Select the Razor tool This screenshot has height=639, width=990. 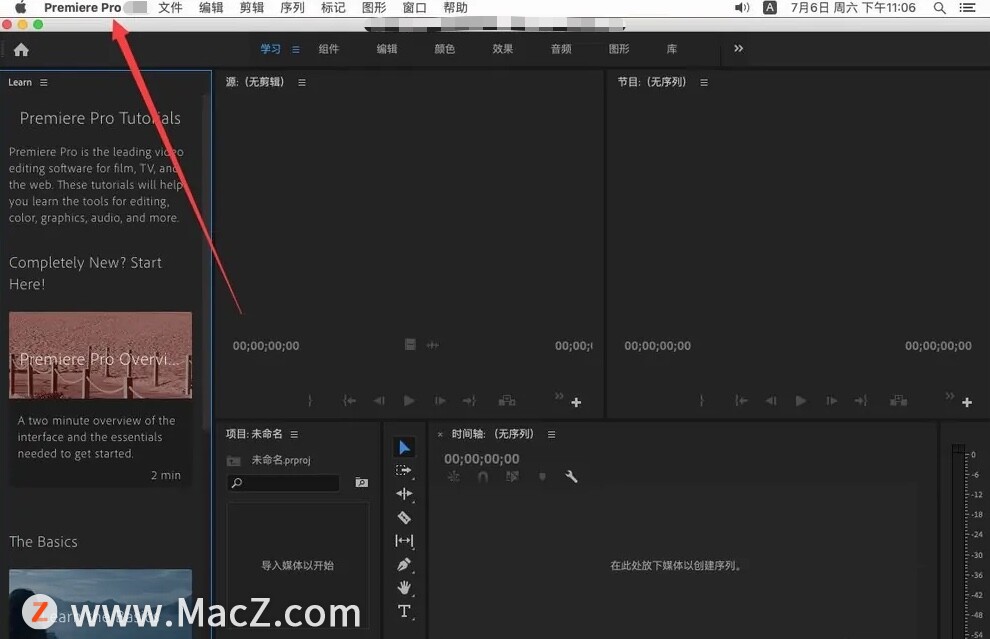coord(404,518)
